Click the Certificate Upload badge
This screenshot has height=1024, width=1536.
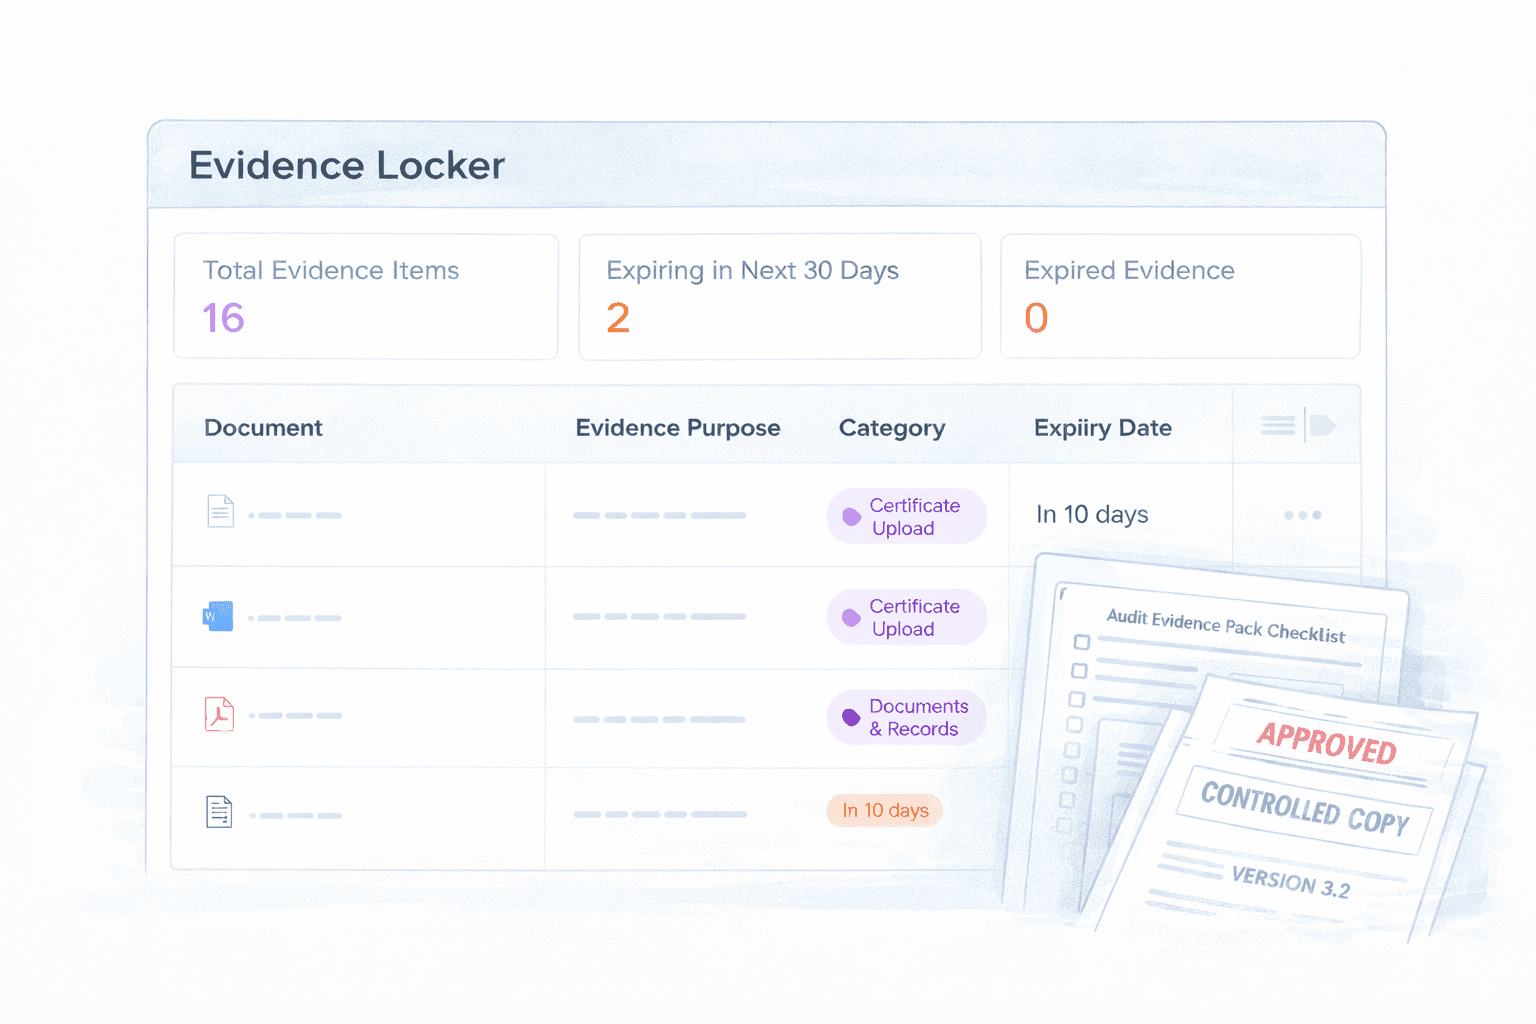point(906,515)
